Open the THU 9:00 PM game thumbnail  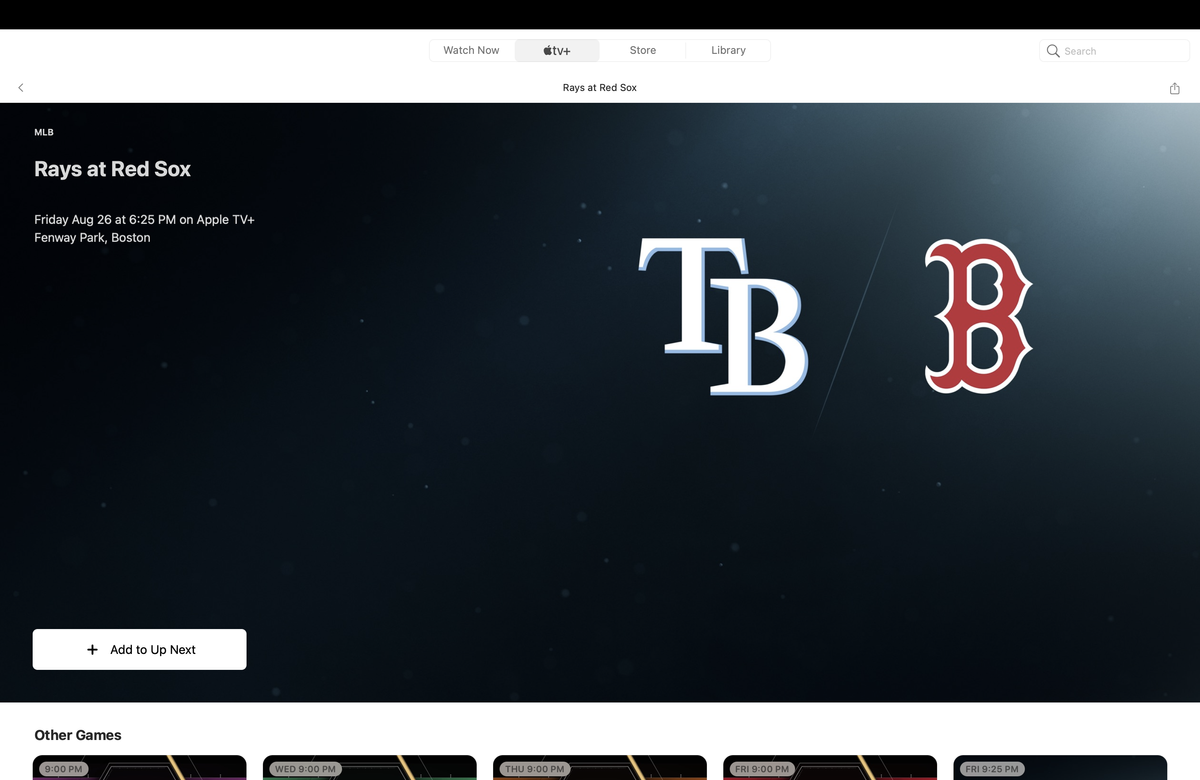pyautogui.click(x=599, y=769)
